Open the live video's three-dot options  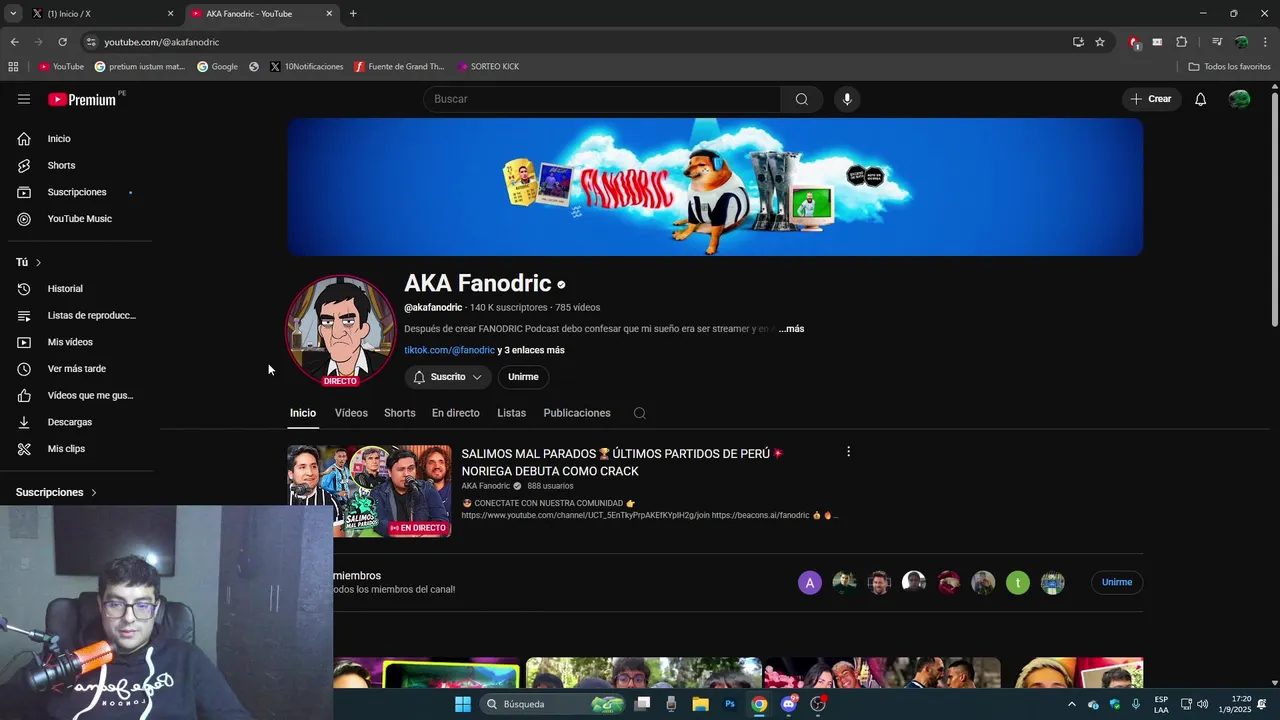(848, 452)
